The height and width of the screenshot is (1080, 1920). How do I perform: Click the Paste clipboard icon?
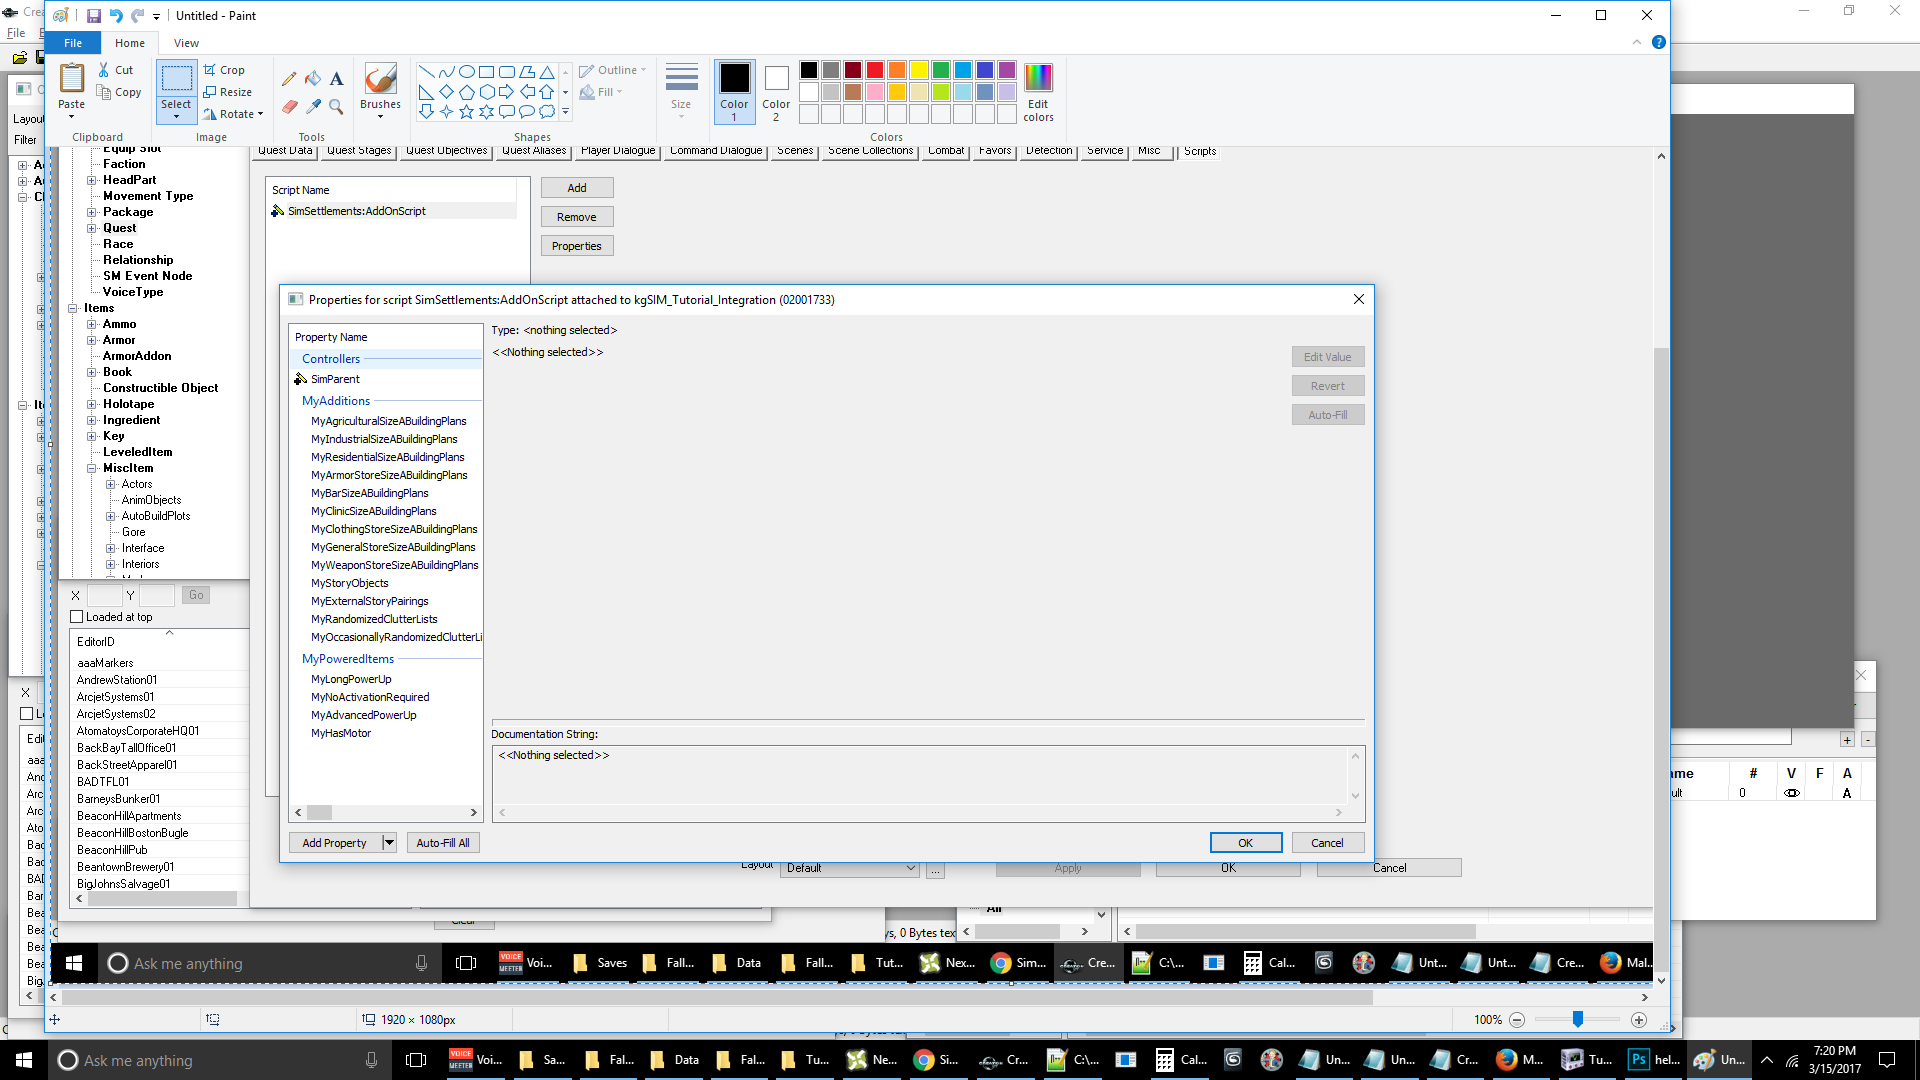pos(72,78)
